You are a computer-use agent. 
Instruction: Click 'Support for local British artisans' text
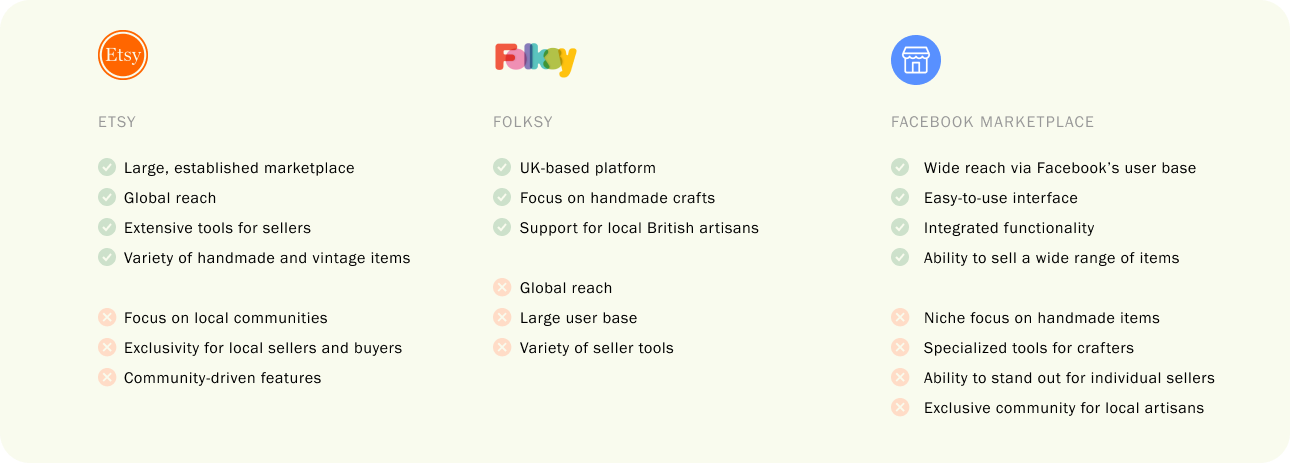click(639, 228)
